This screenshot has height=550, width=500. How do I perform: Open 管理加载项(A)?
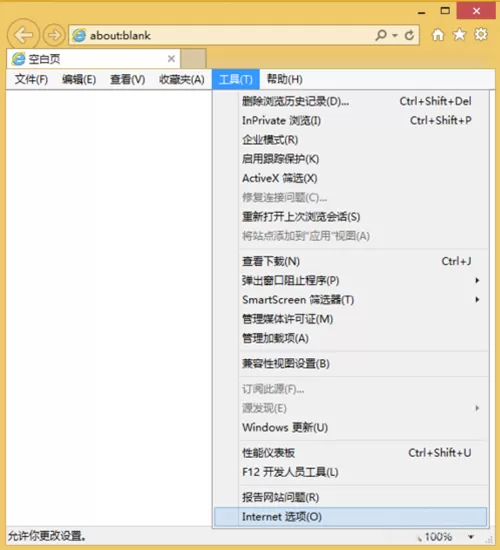(x=351, y=338)
